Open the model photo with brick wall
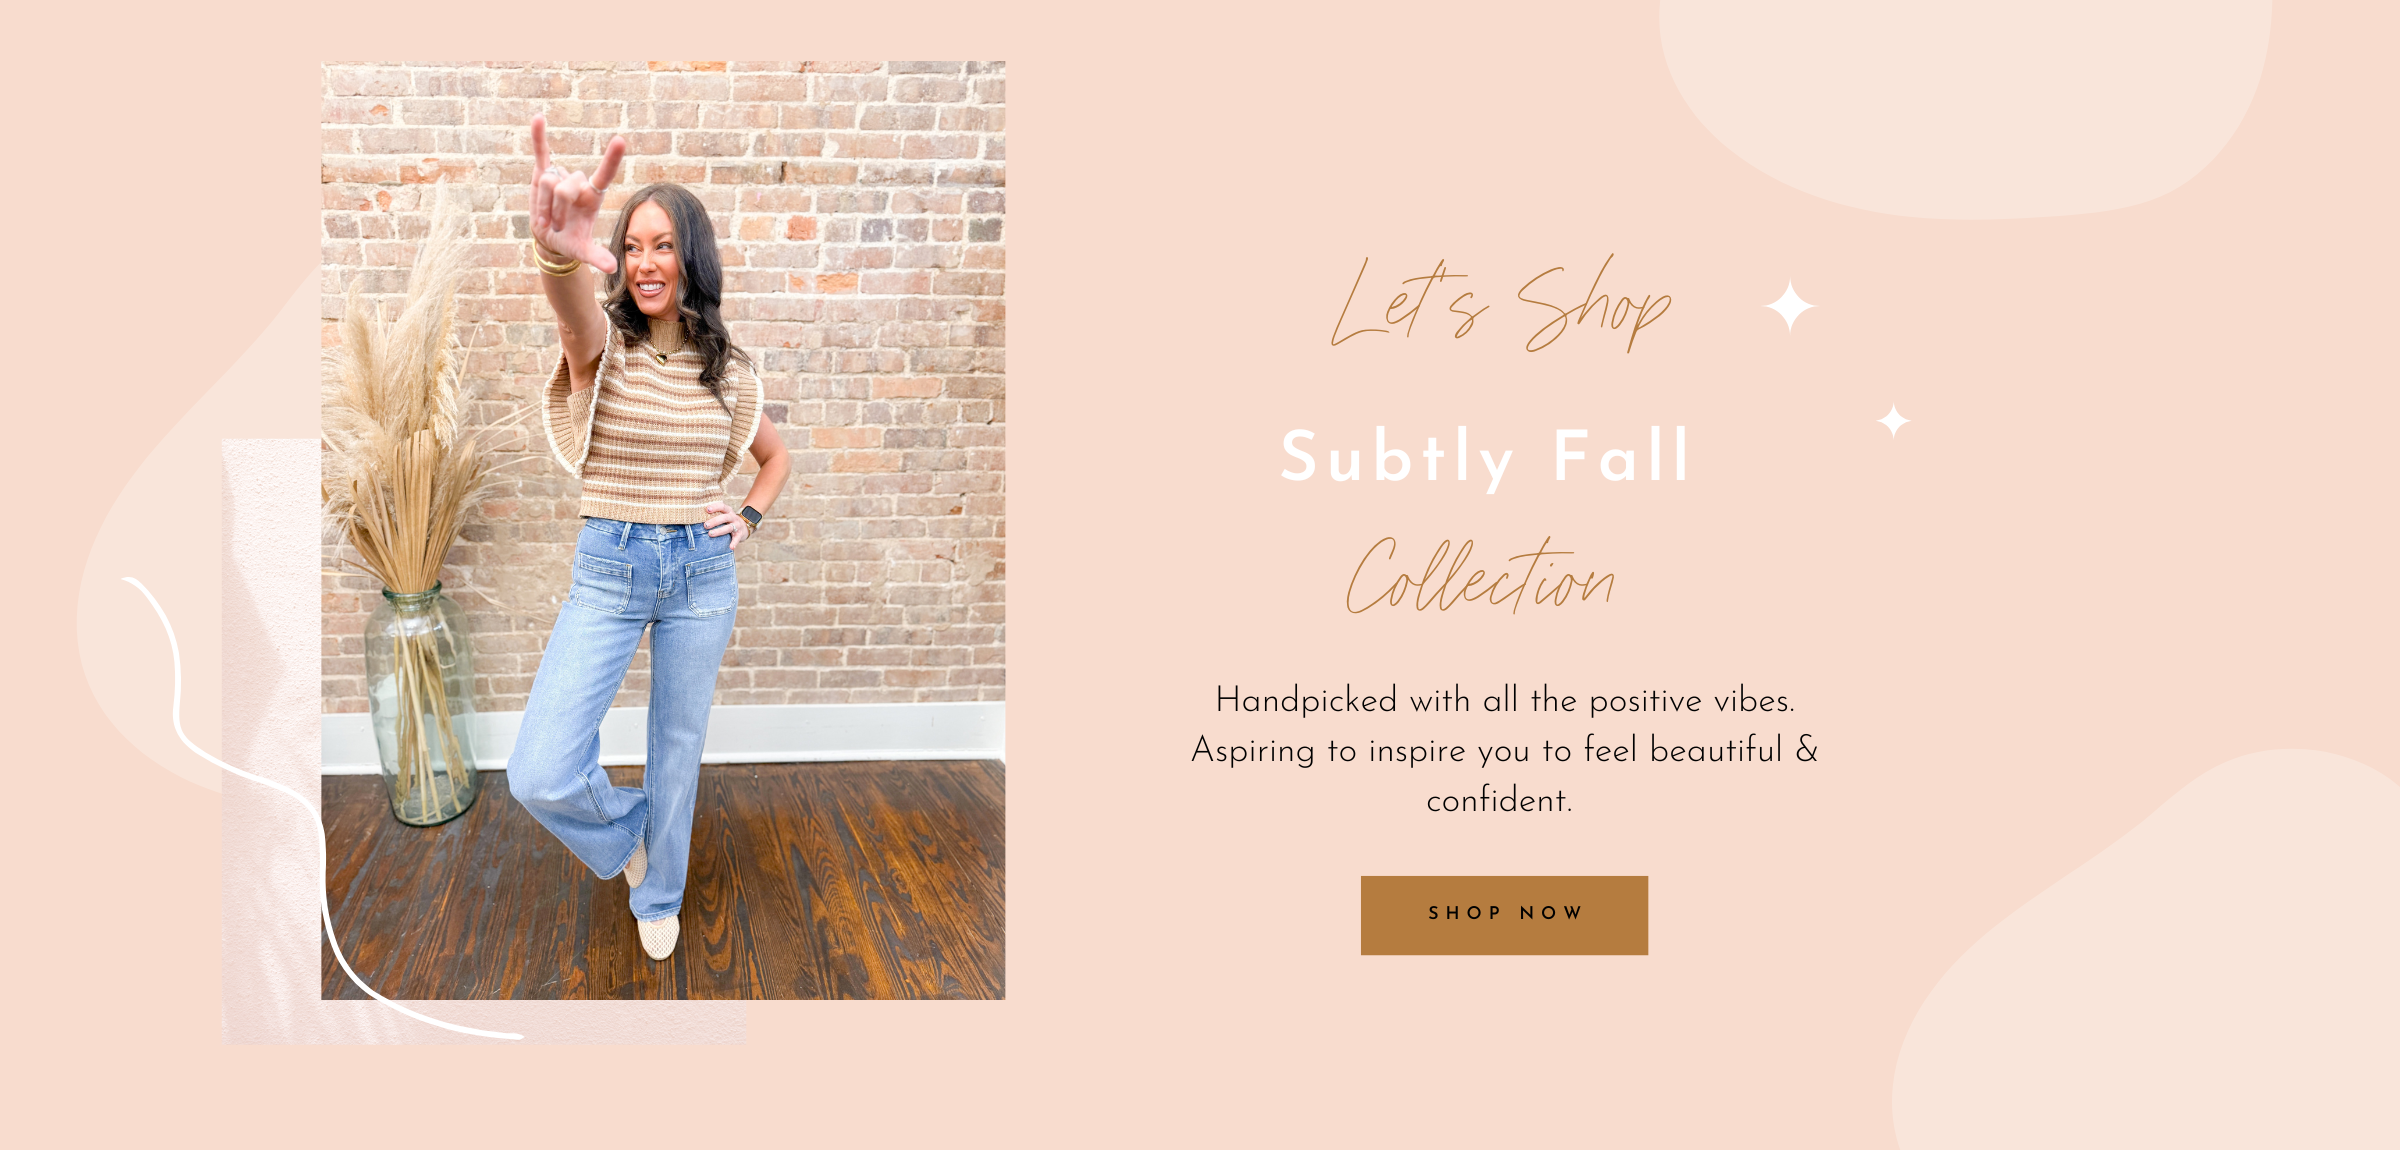 click(x=663, y=530)
